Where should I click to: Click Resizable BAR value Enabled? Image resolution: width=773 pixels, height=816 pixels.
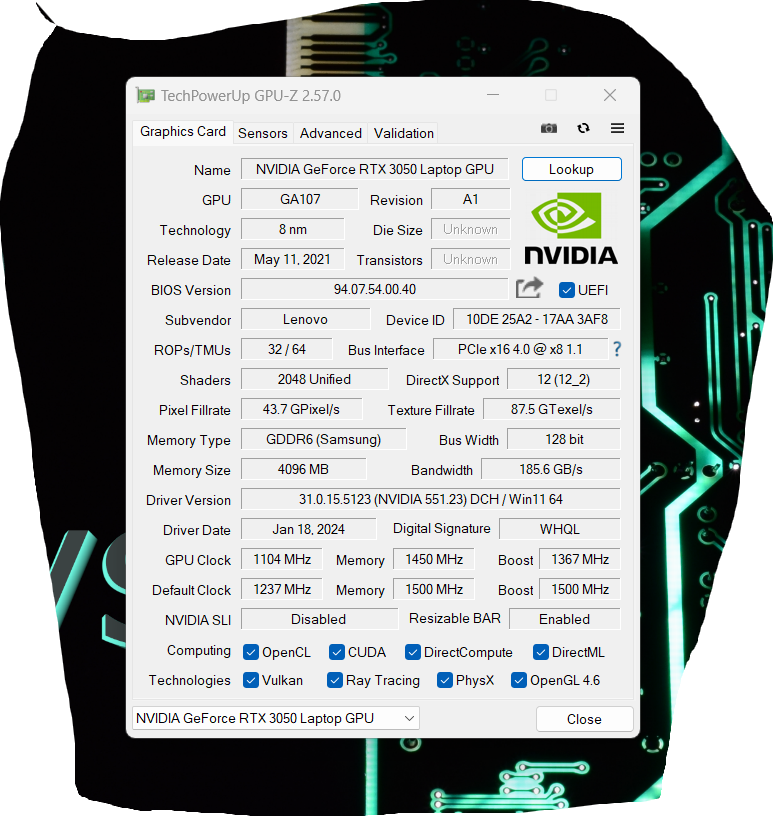click(x=565, y=619)
